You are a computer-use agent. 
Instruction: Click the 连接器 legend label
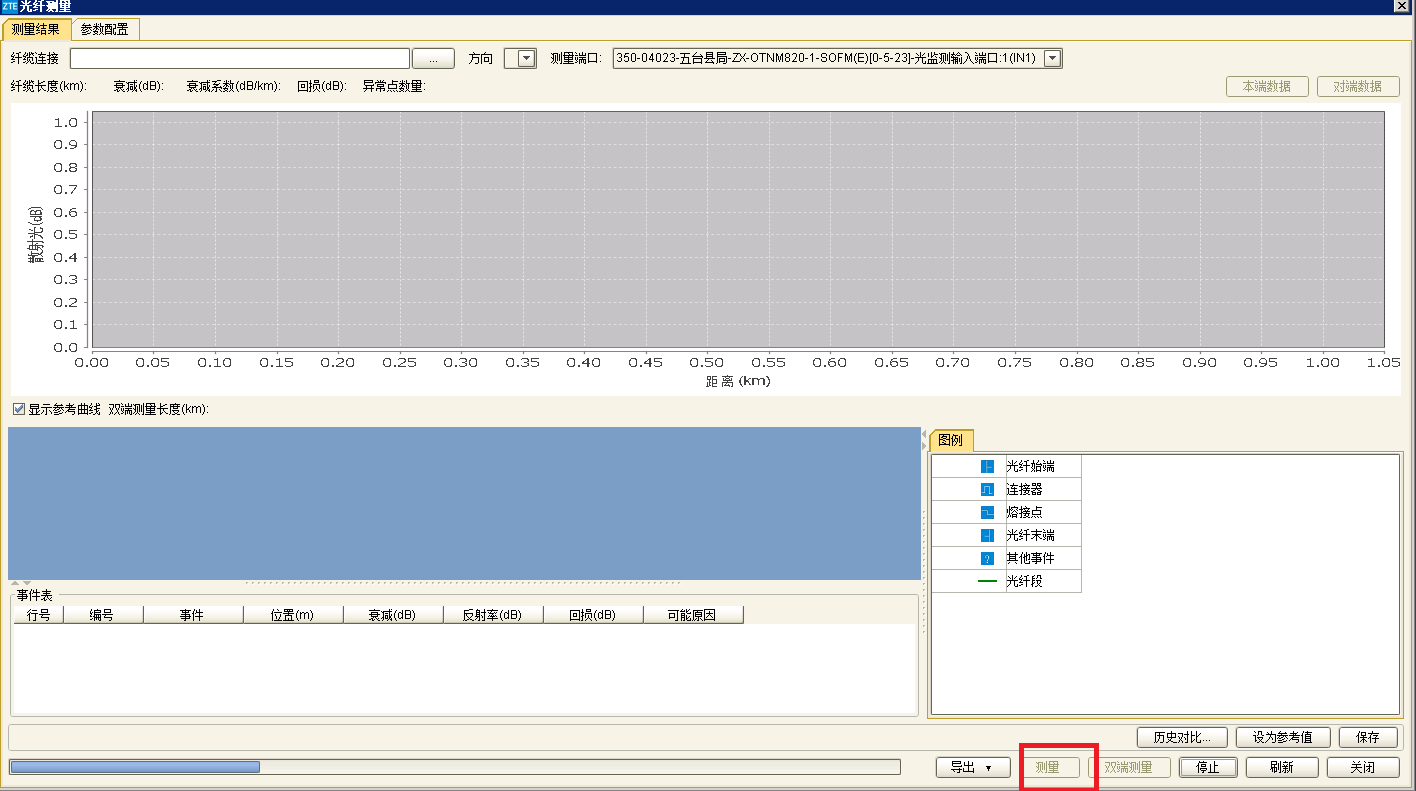click(1024, 489)
